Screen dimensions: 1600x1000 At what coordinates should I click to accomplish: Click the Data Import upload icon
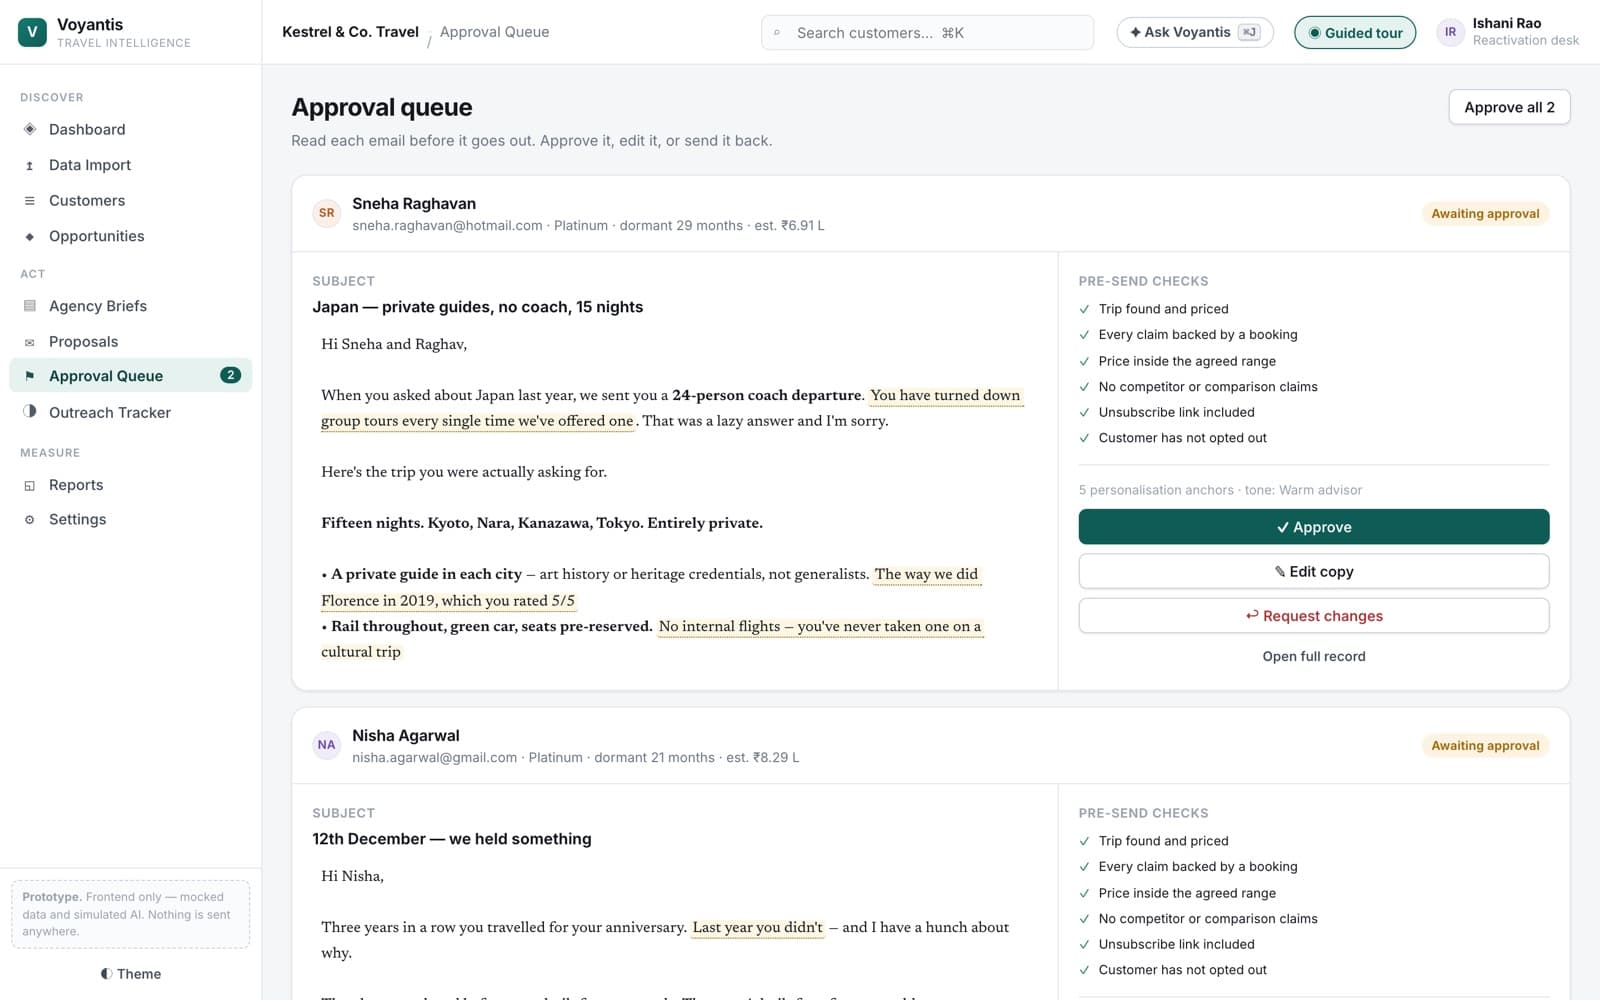coord(30,165)
